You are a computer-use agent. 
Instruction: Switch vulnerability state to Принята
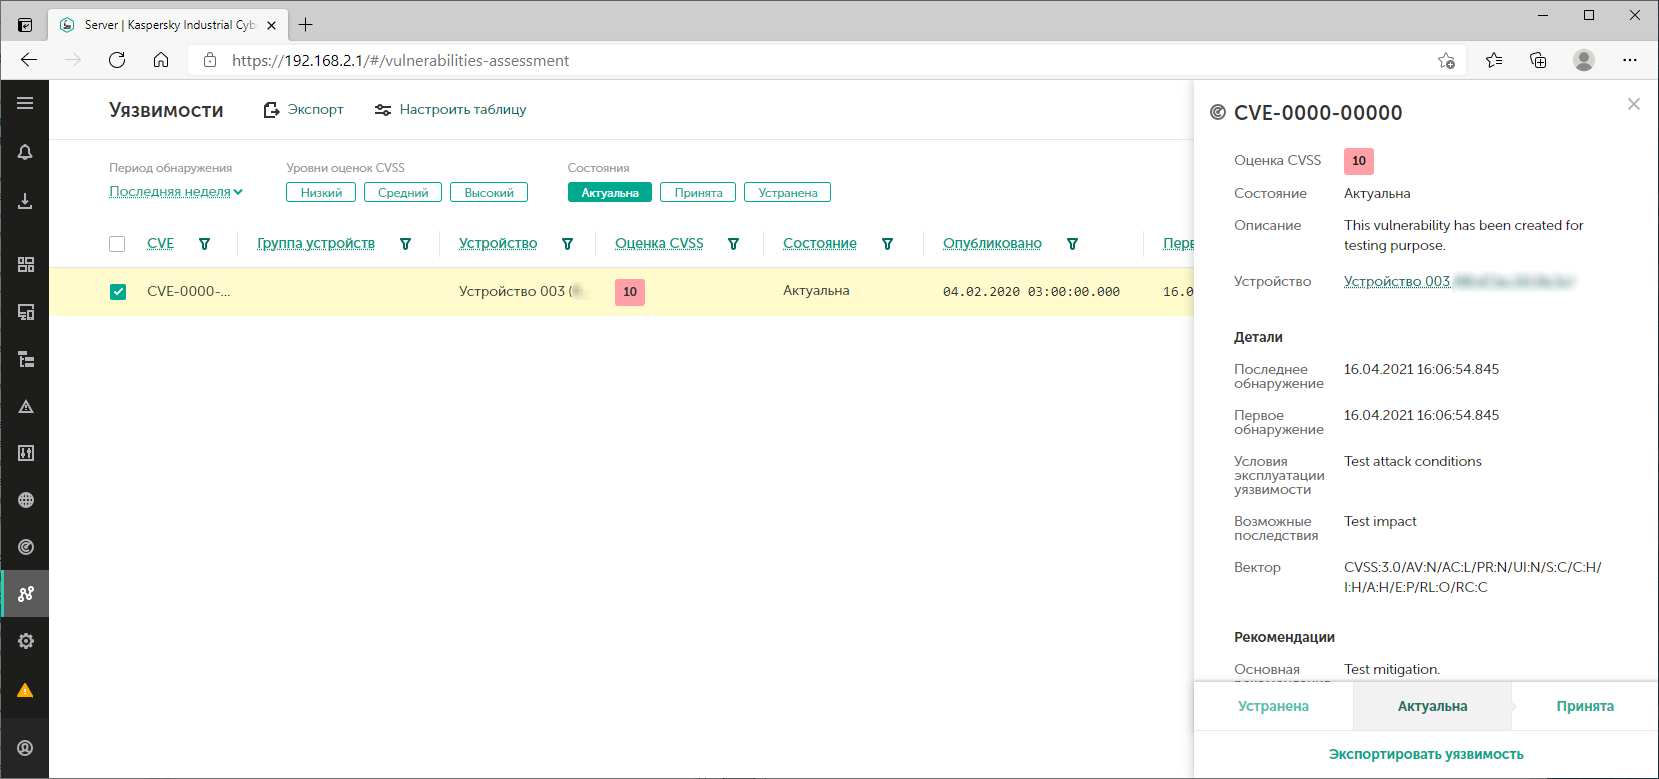click(1584, 706)
